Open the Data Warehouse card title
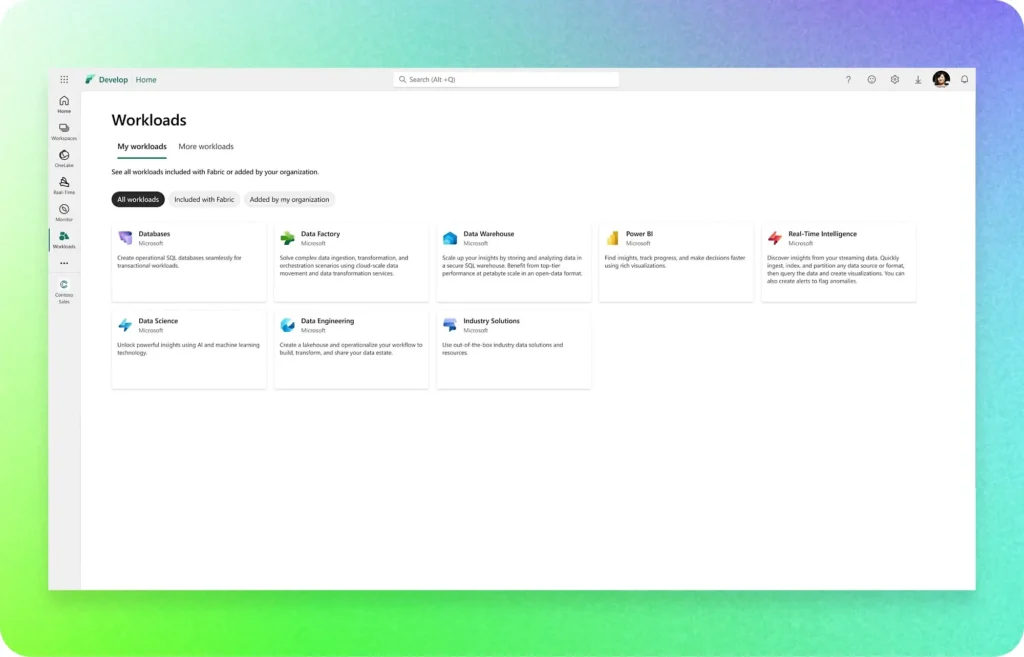This screenshot has width=1024, height=657. pyautogui.click(x=488, y=234)
